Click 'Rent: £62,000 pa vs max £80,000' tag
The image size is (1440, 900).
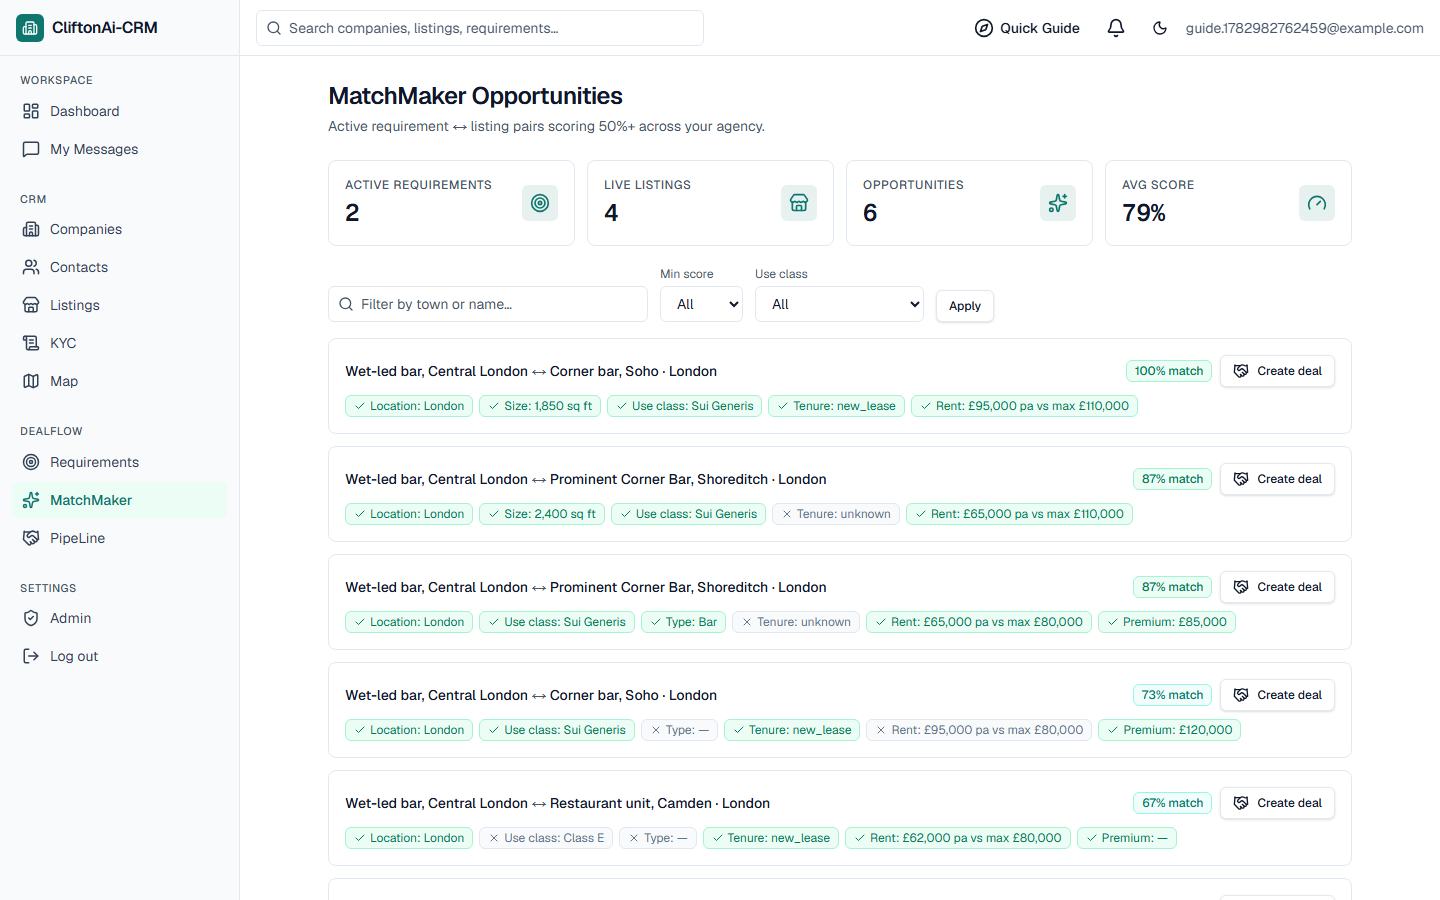(x=958, y=838)
